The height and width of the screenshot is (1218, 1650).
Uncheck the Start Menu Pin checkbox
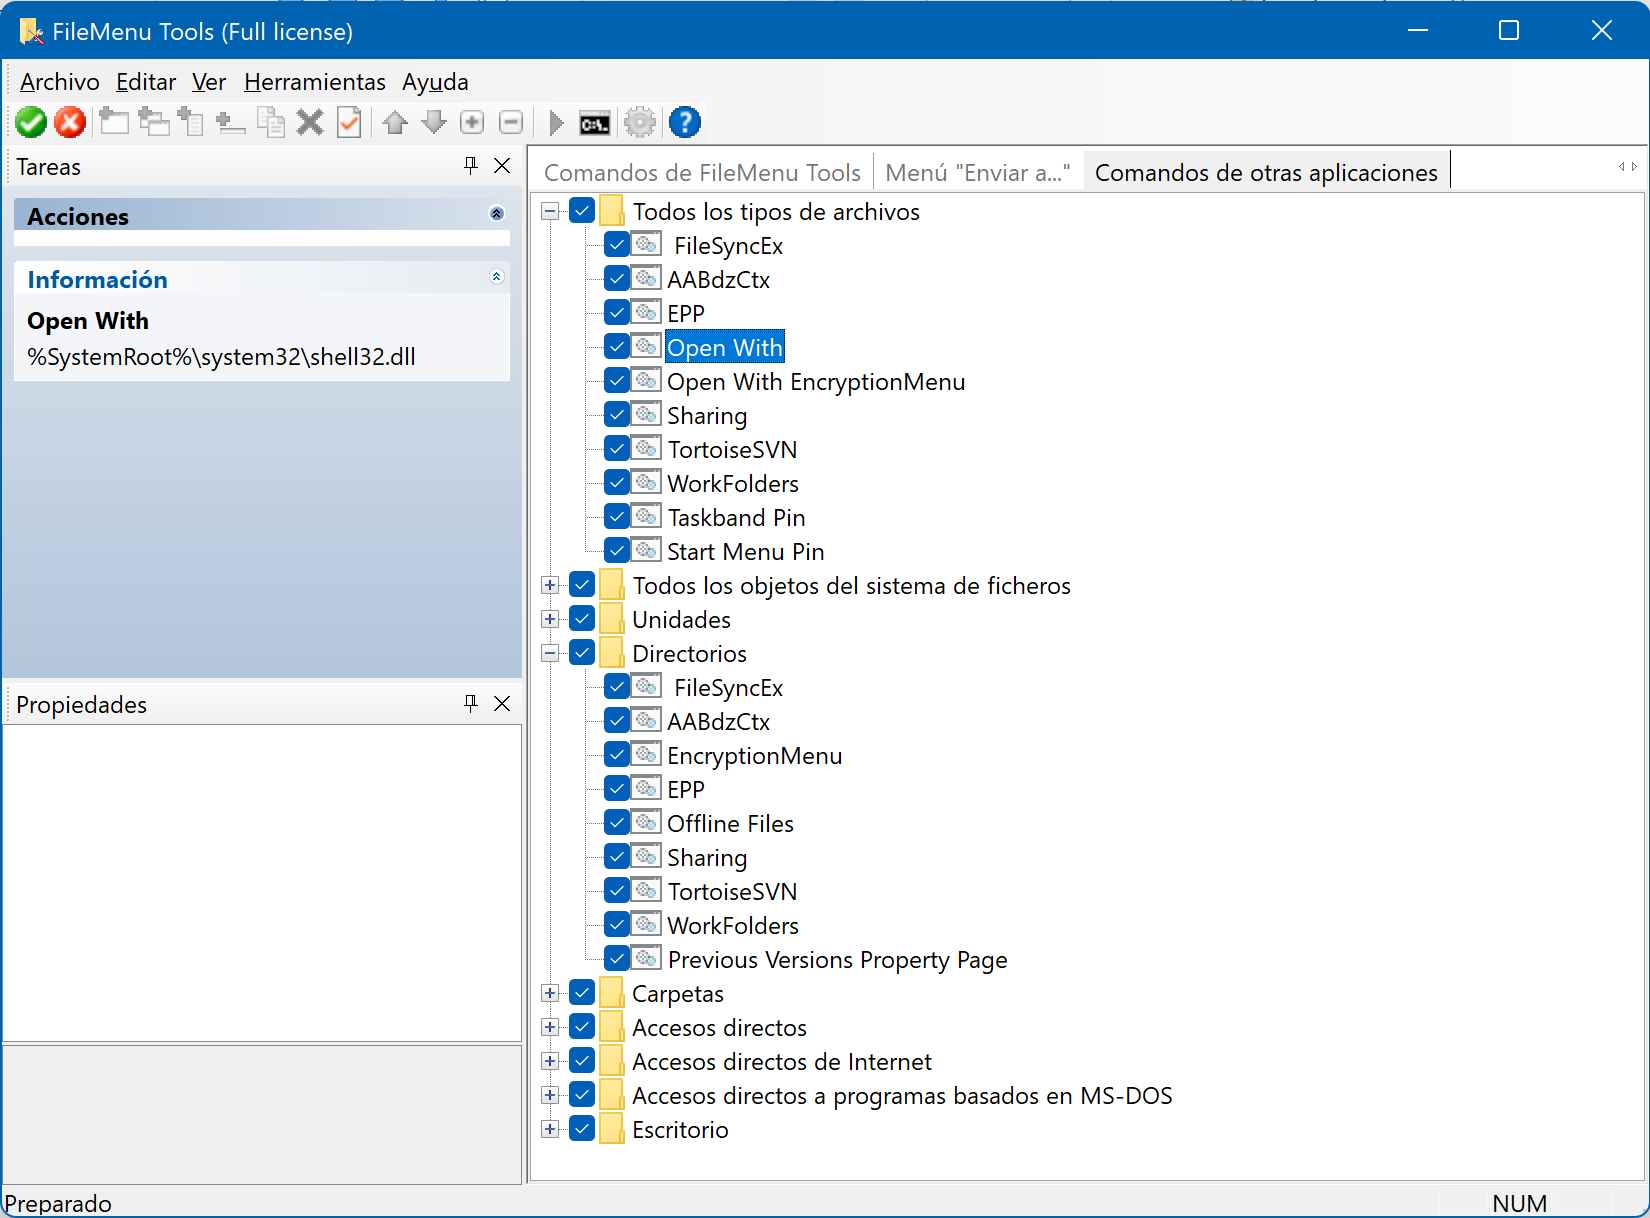(x=617, y=551)
